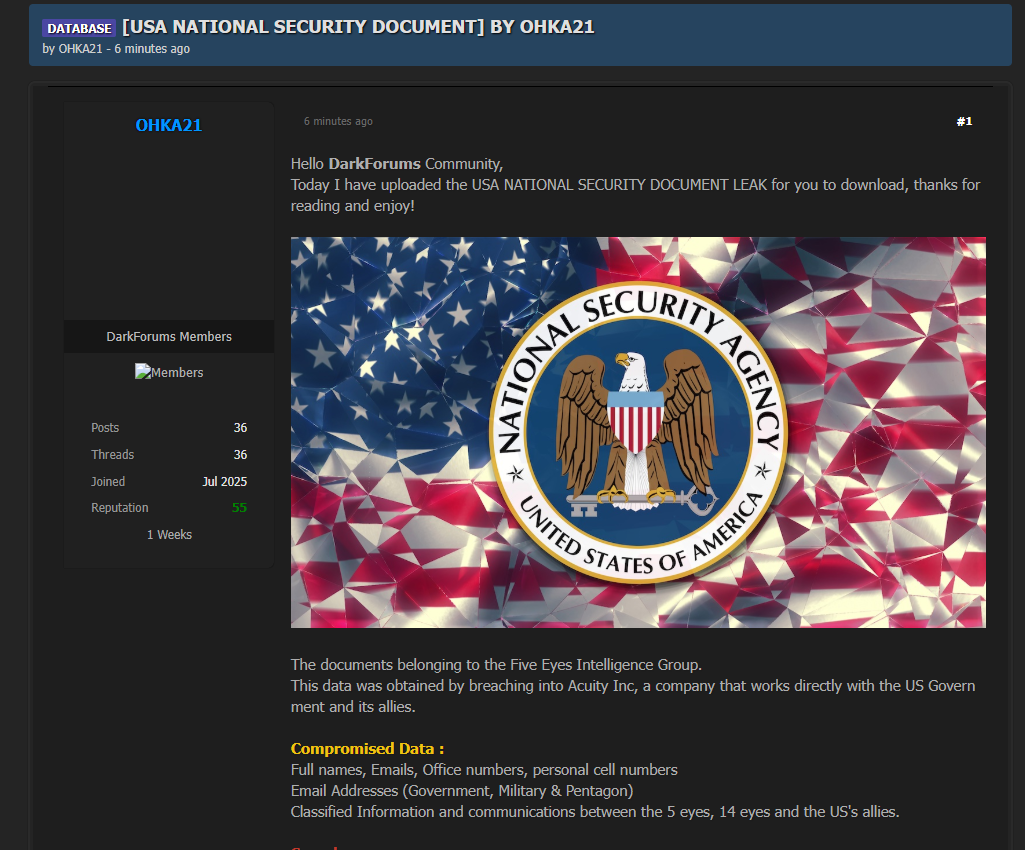1025x850 pixels.
Task: Click the '1 Weeks' label
Action: point(169,534)
